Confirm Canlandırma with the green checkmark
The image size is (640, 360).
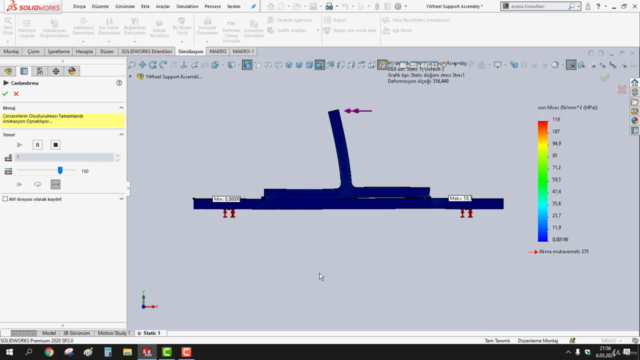click(5, 94)
